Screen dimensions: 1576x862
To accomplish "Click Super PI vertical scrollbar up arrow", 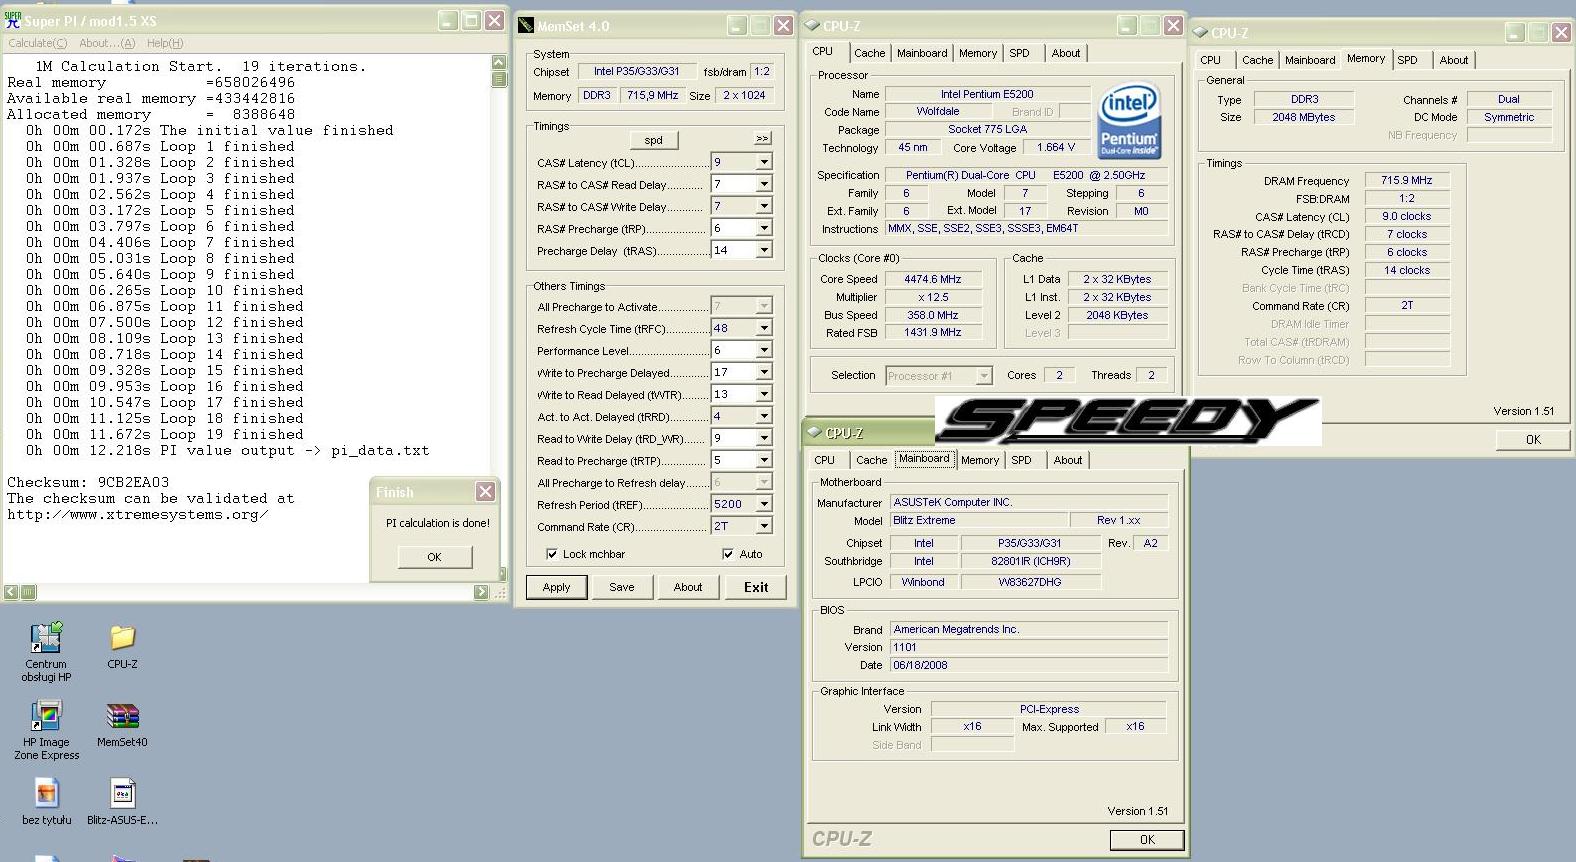I will [x=499, y=63].
